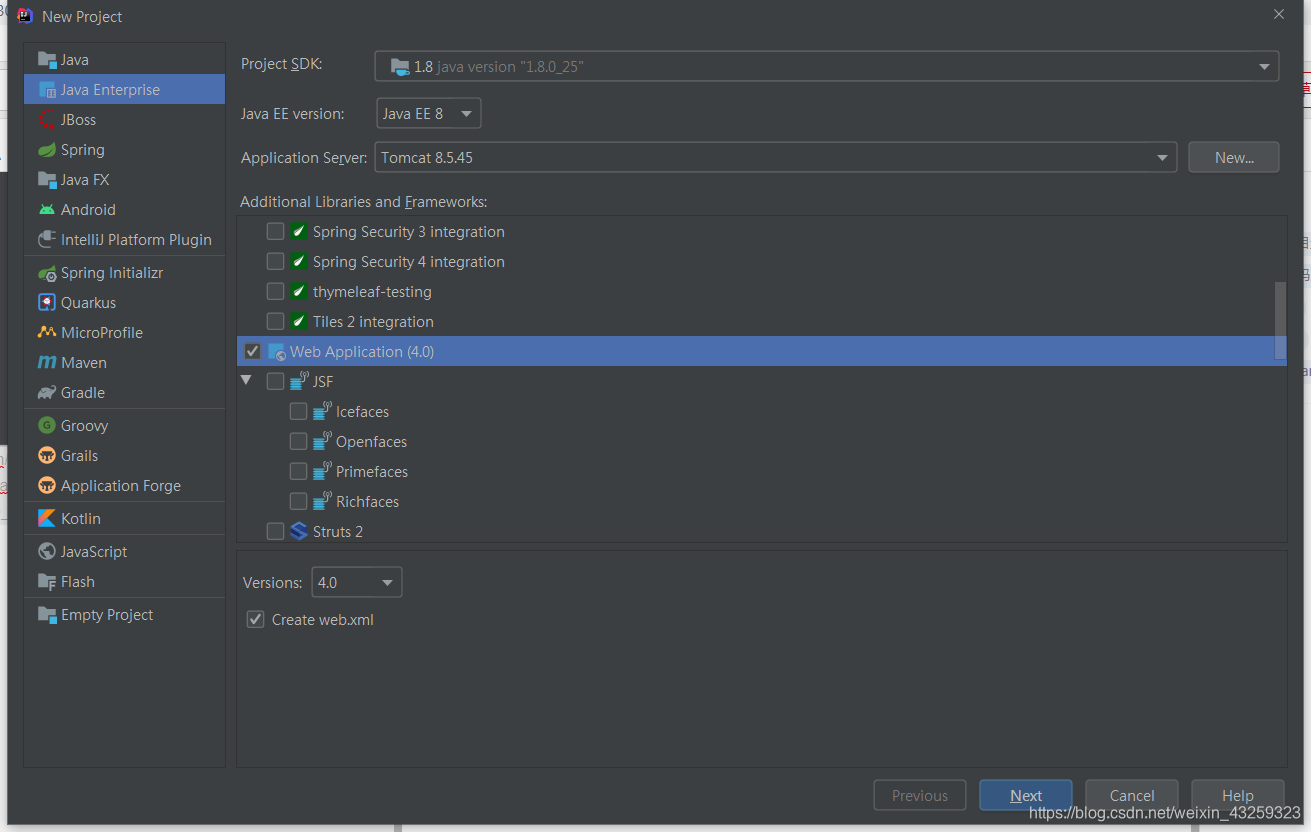Close the New Project dialog
Screen dimensions: 1311x832
pyautogui.click(x=1279, y=14)
